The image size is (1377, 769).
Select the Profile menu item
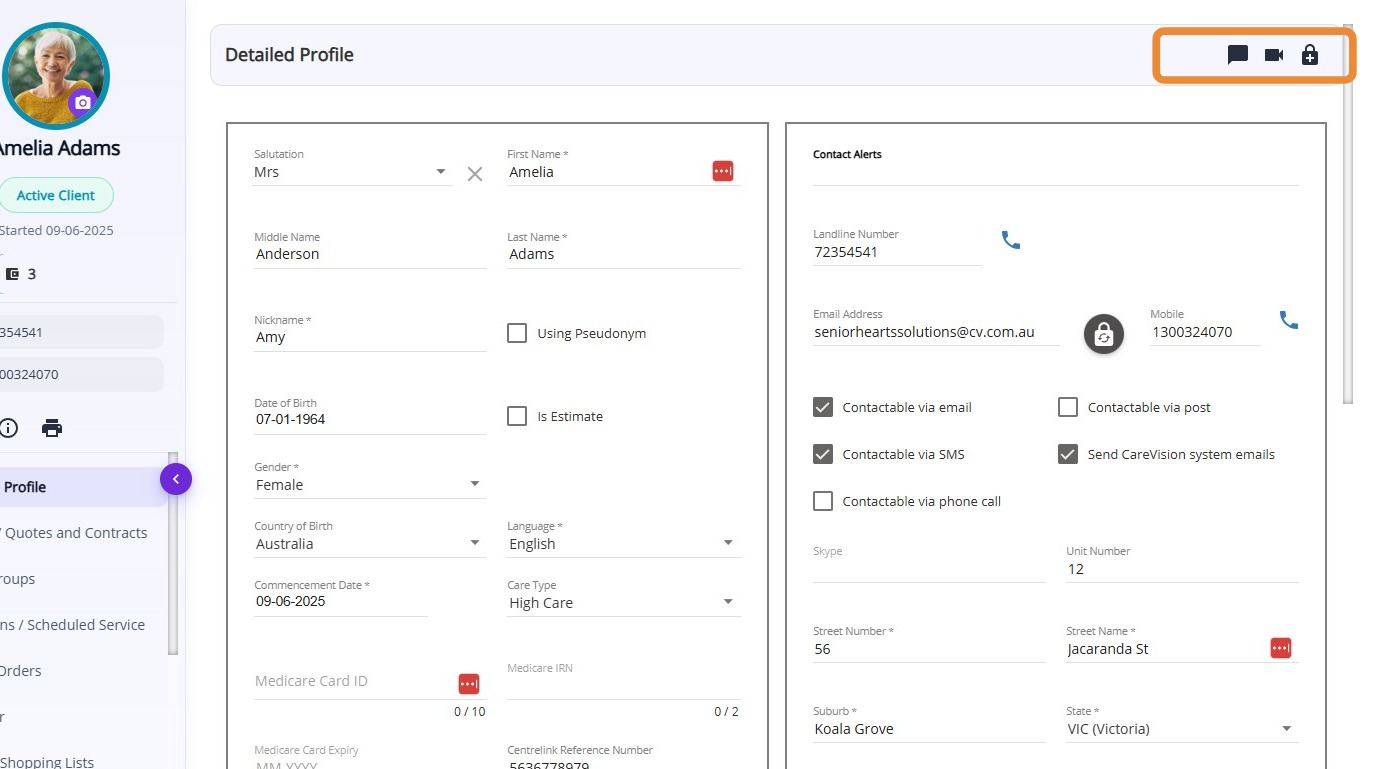pos(26,487)
